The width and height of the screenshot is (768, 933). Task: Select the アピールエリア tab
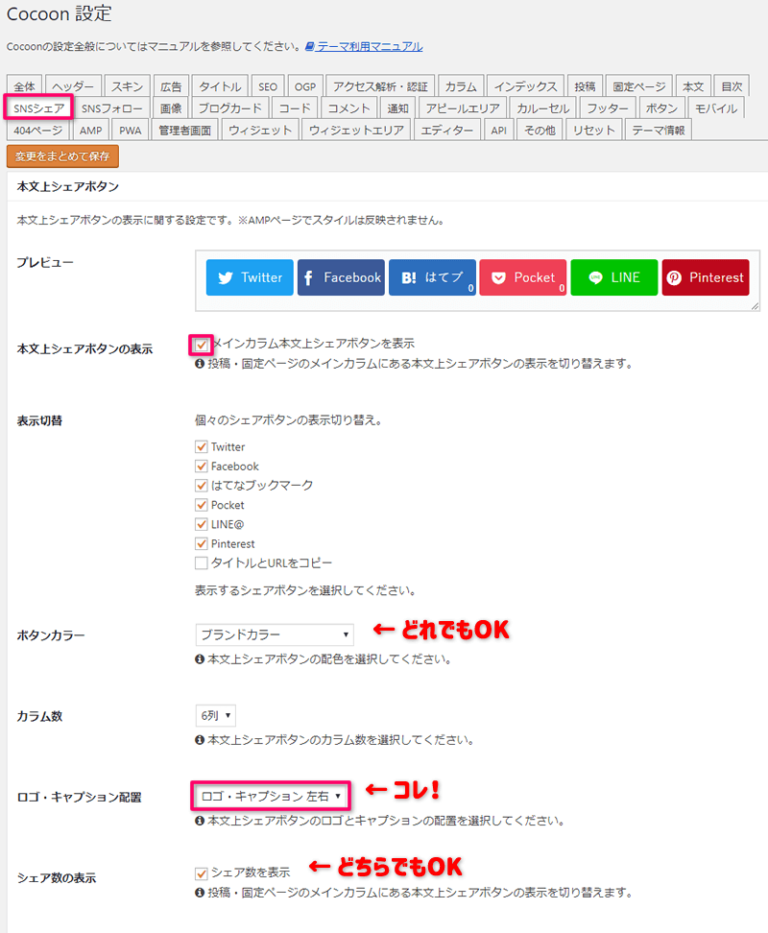click(x=461, y=108)
